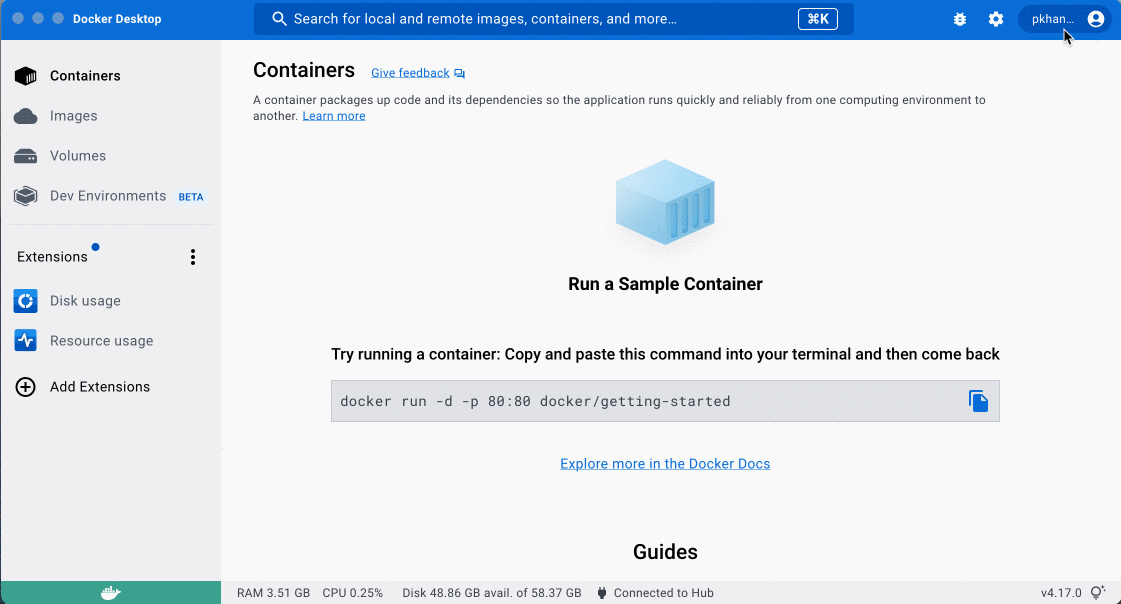Click the Volumes drive icon
The height and width of the screenshot is (604, 1121).
[x=26, y=156]
